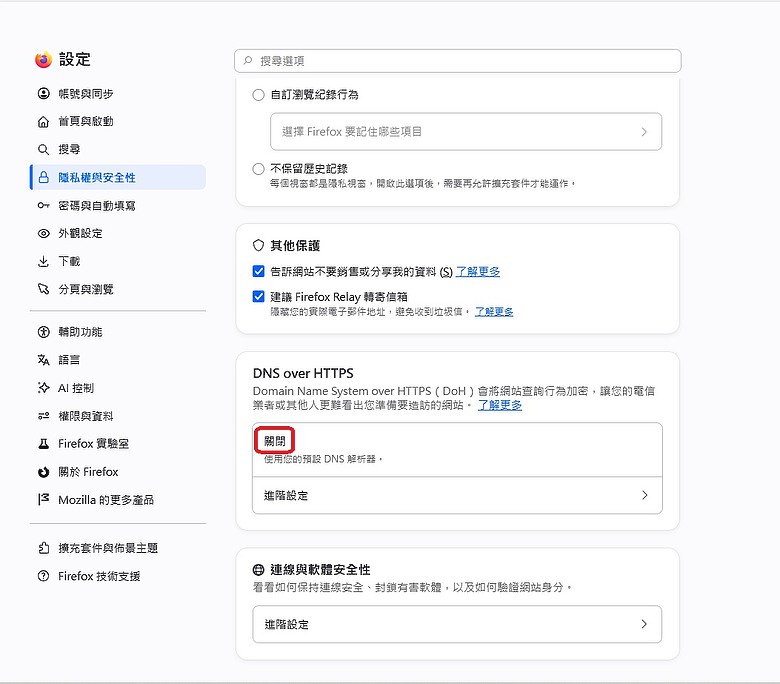Open the 帳號與同步 settings page
Image resolution: width=780 pixels, height=684 pixels.
(118, 94)
